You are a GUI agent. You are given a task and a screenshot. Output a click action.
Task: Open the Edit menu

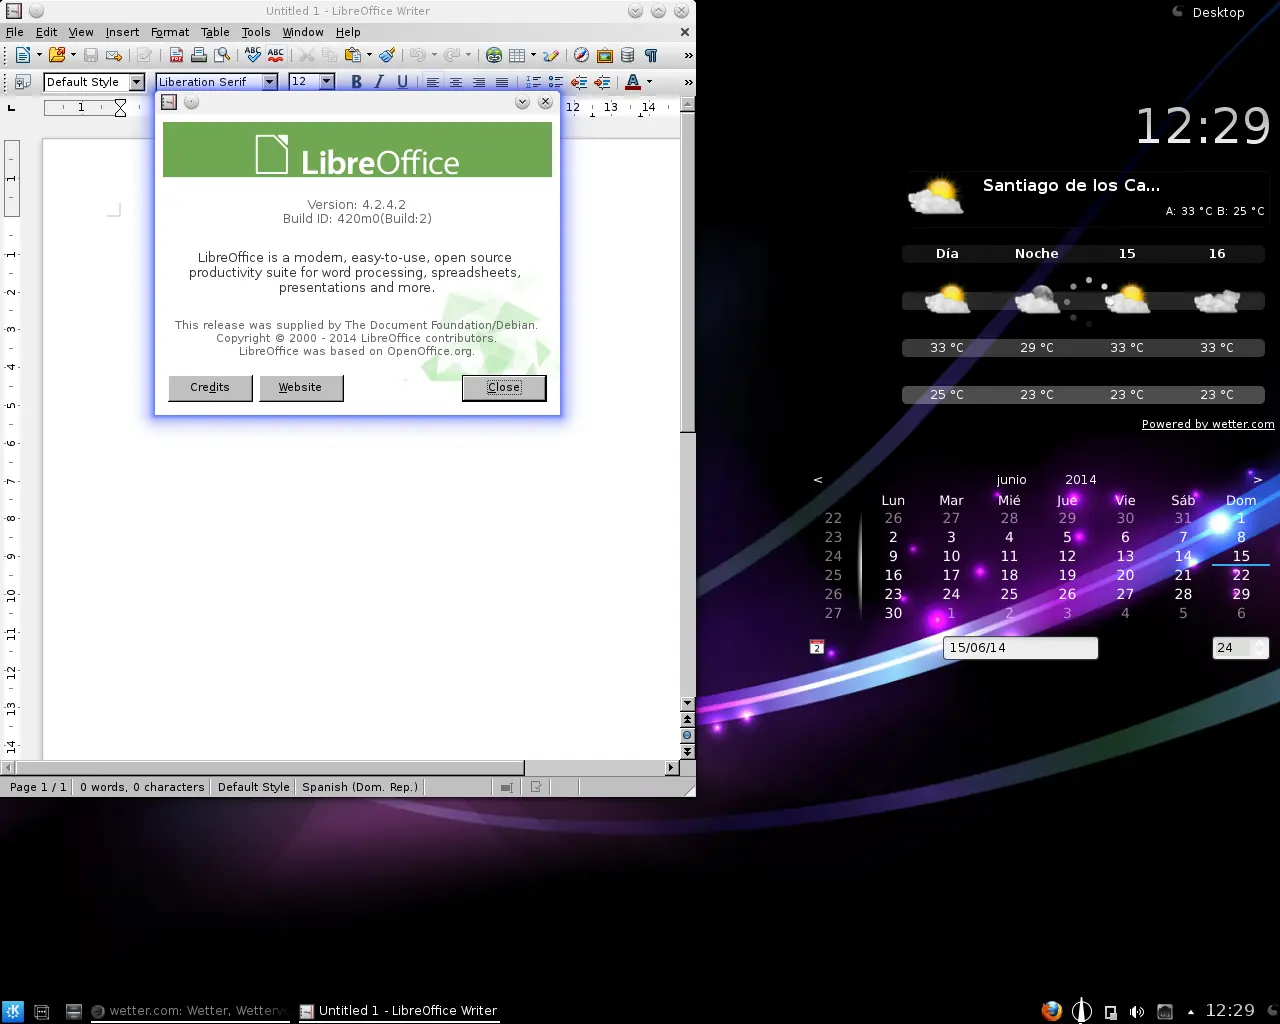click(47, 32)
